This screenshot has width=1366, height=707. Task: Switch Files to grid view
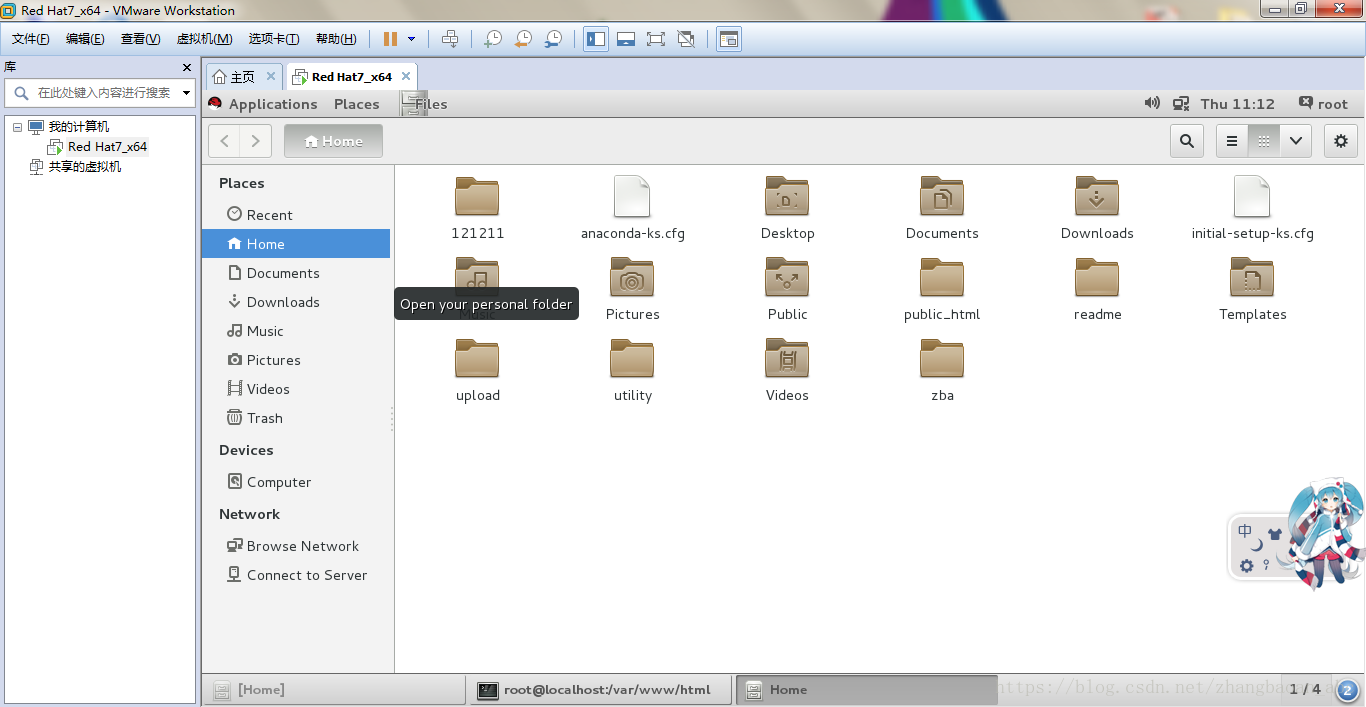(1264, 141)
